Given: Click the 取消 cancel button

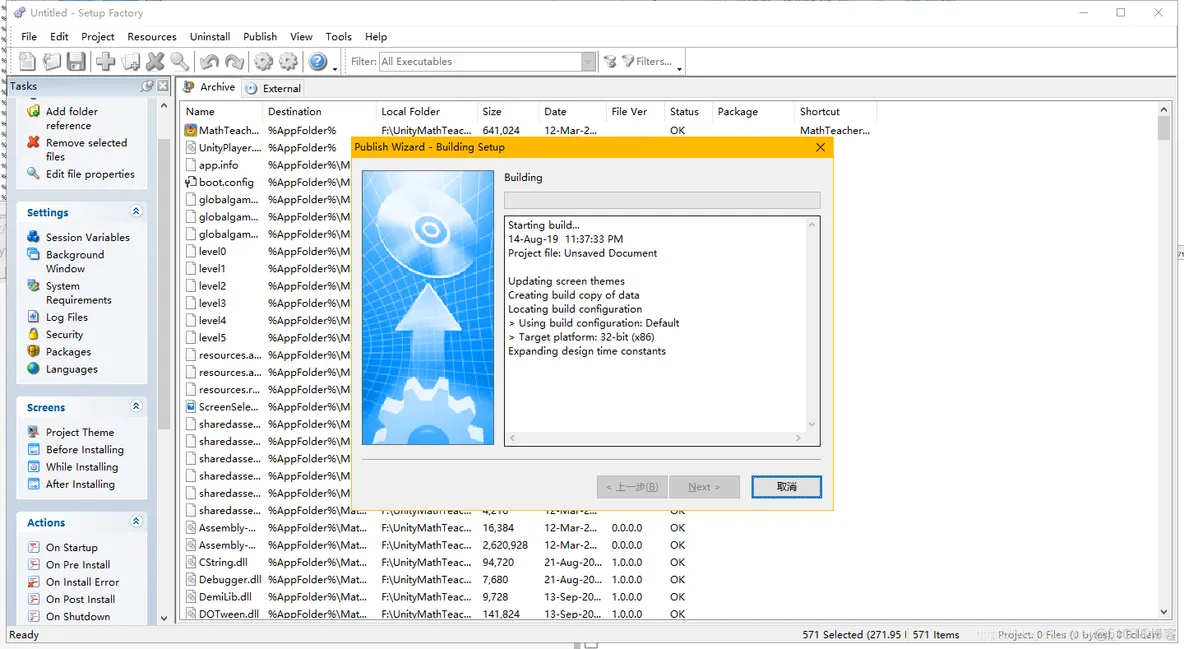Looking at the screenshot, I should click(786, 487).
